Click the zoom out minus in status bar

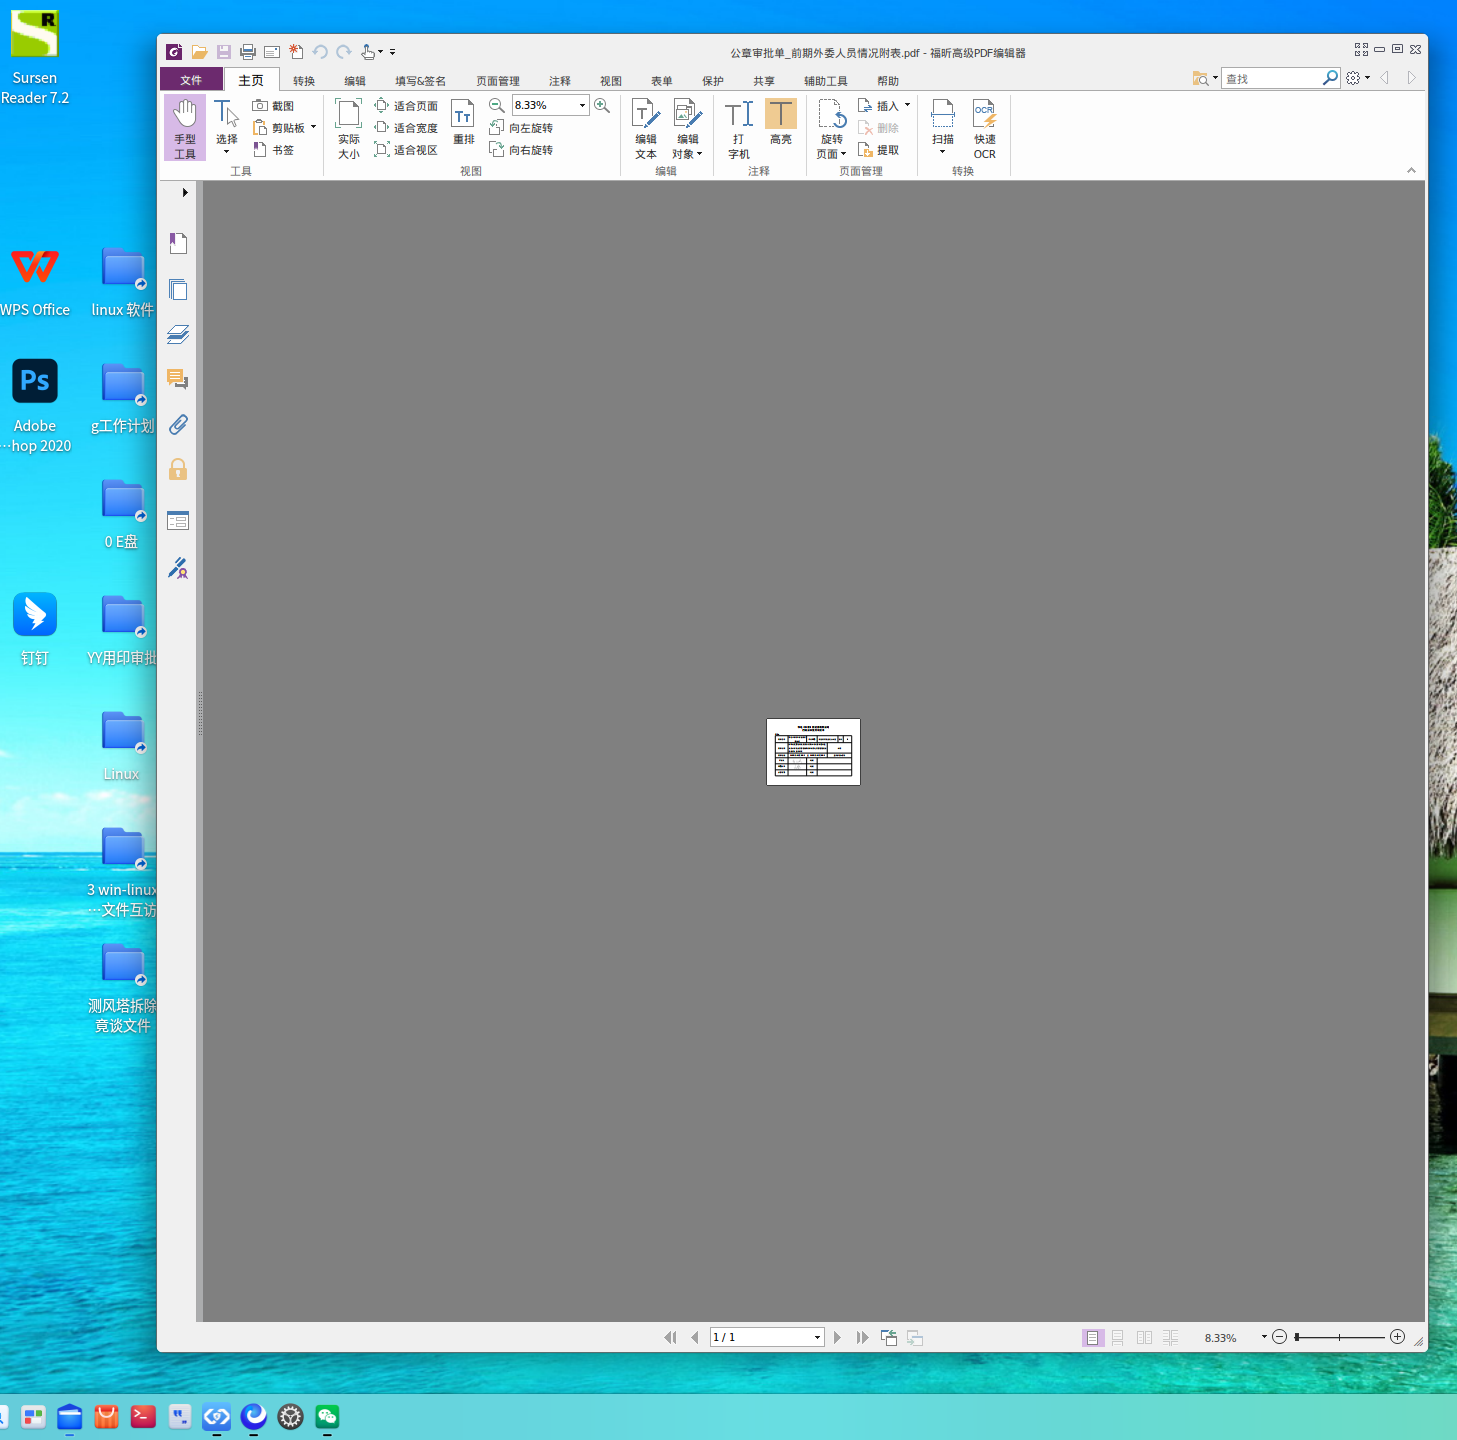click(1279, 1337)
